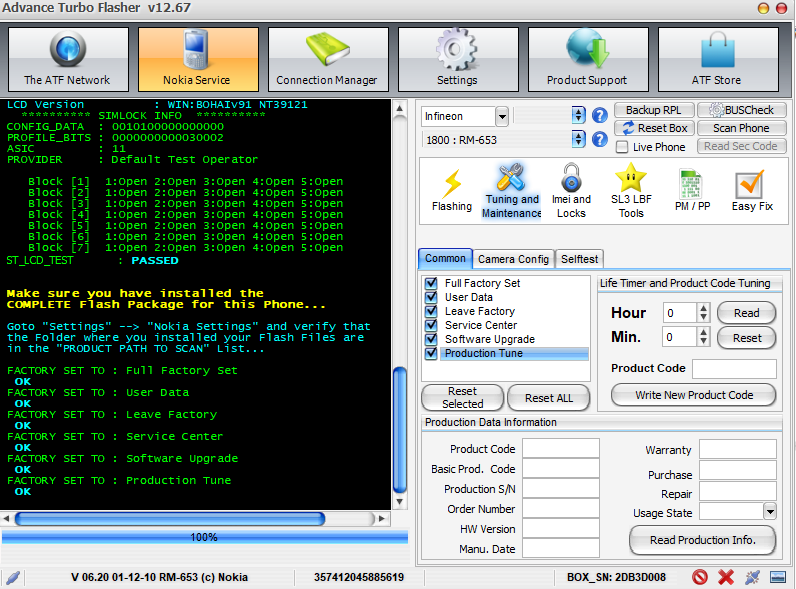
Task: Open the Infineon platform dropdown
Action: pyautogui.click(x=502, y=117)
